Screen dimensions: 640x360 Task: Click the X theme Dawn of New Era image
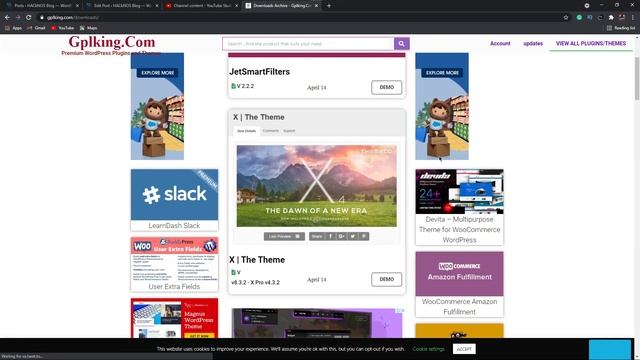316,186
